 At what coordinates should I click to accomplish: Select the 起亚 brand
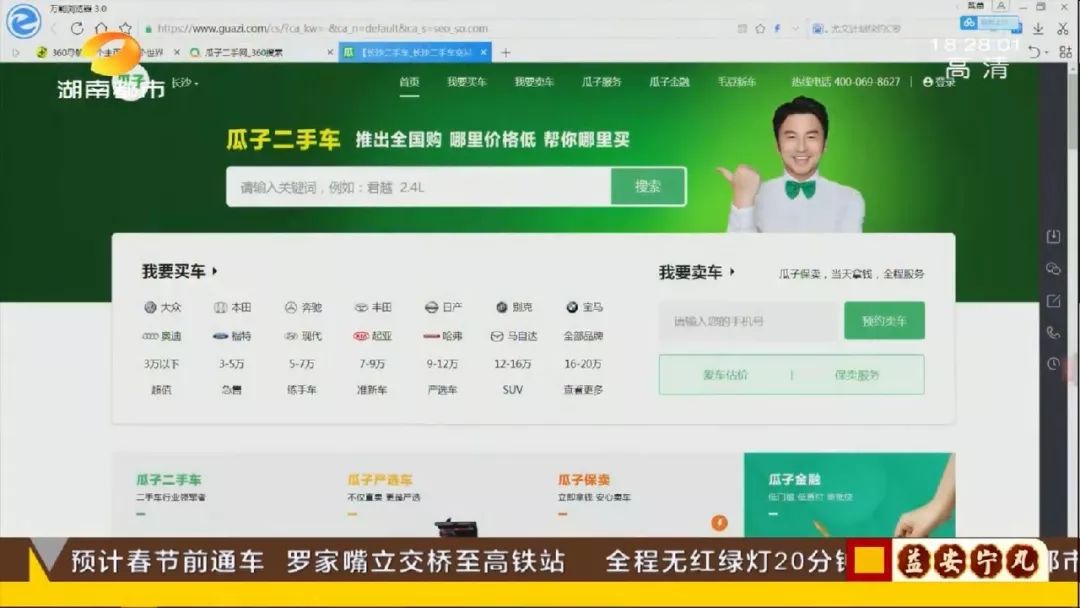(373, 336)
